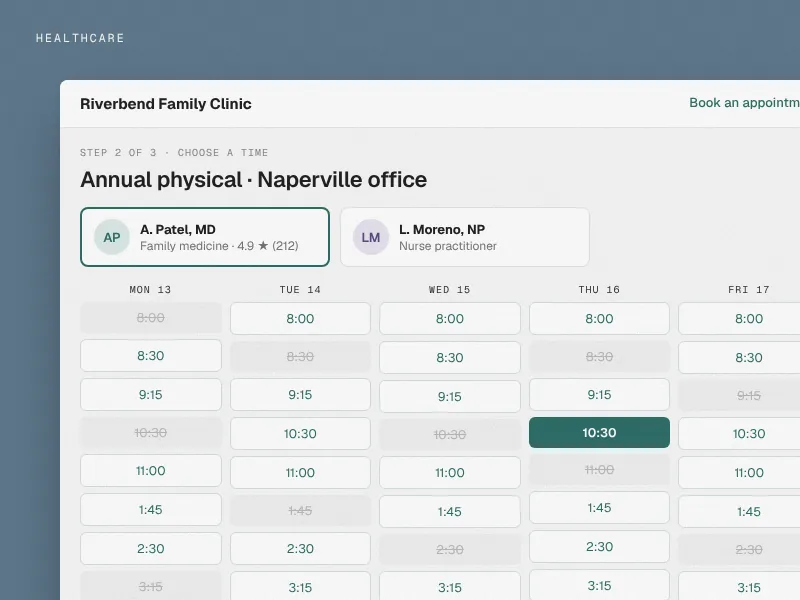Click the crossed-out Friday 17 9:15 slot
Screen dimensions: 800x600
[x=739, y=395]
